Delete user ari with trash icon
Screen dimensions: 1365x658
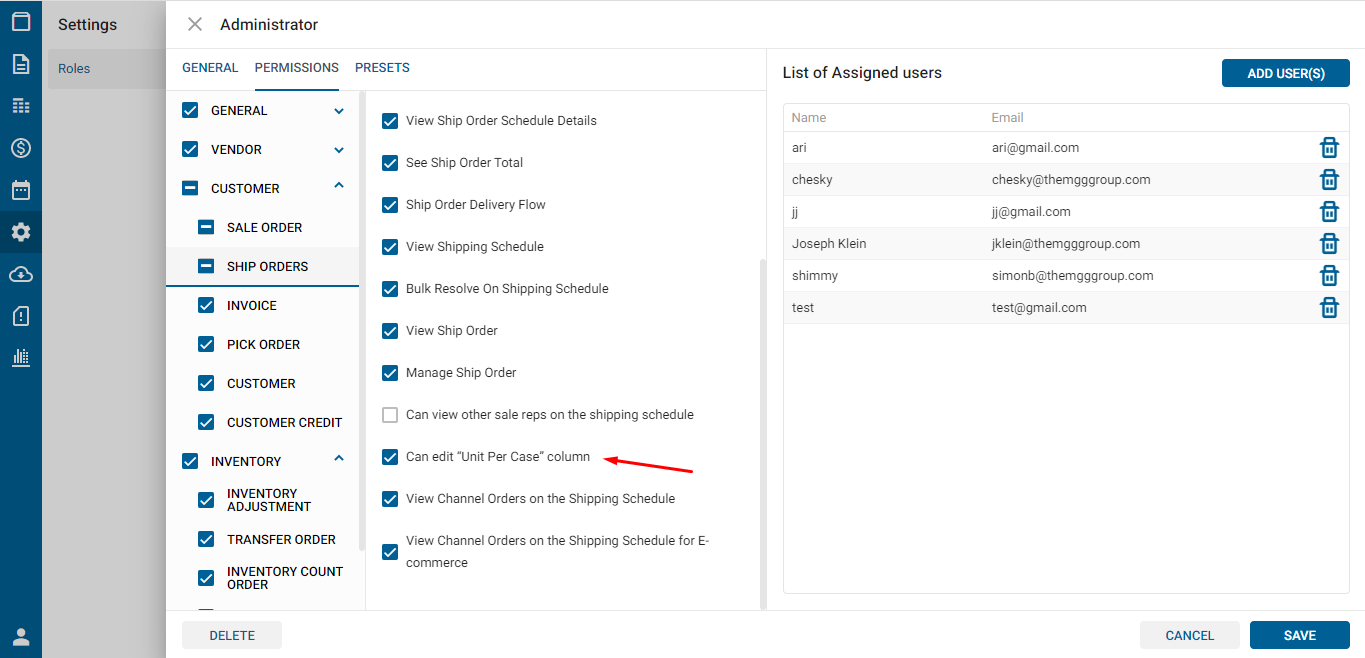(x=1329, y=148)
